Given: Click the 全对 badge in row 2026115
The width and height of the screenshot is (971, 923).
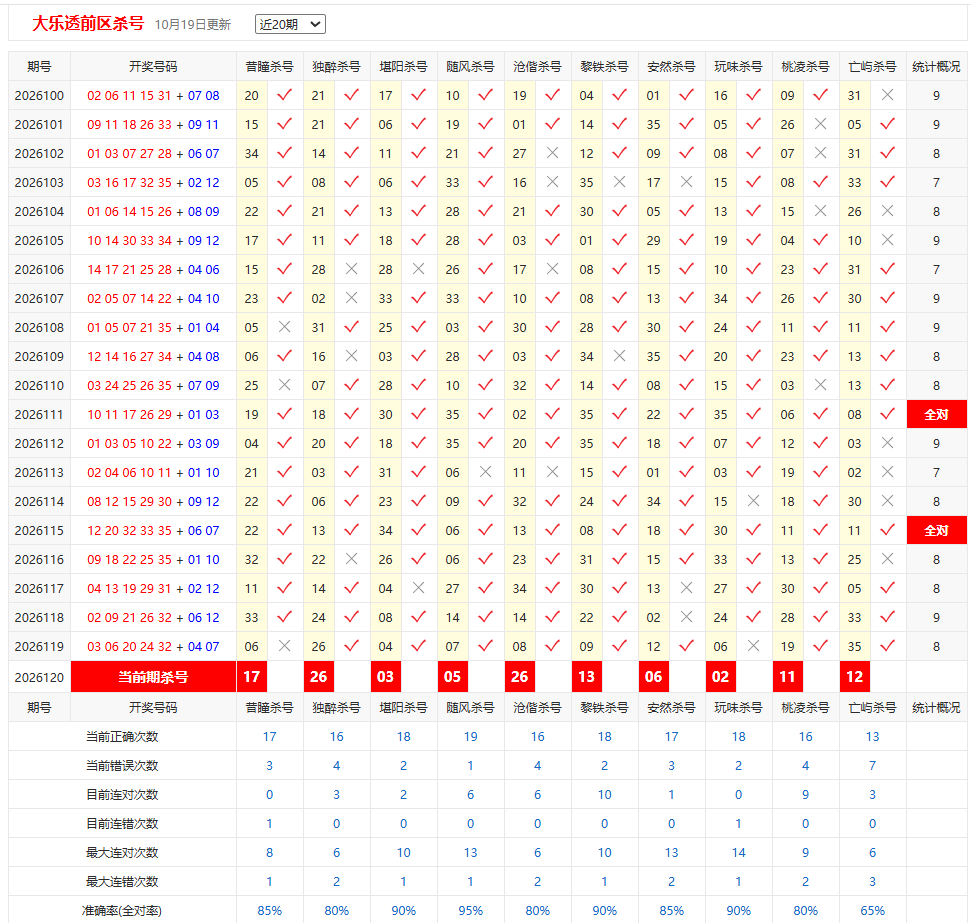Looking at the screenshot, I should pos(936,530).
